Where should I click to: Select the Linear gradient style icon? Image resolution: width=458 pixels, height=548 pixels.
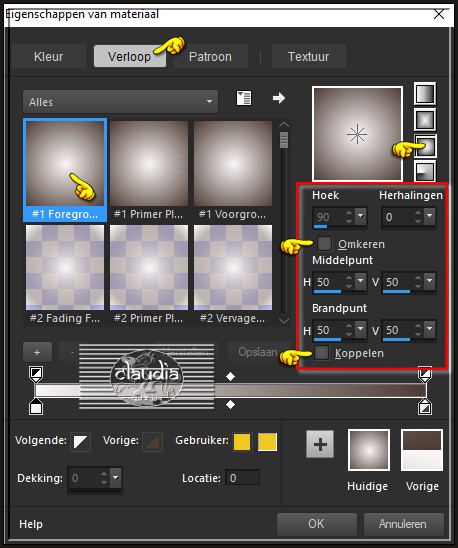(x=425, y=94)
